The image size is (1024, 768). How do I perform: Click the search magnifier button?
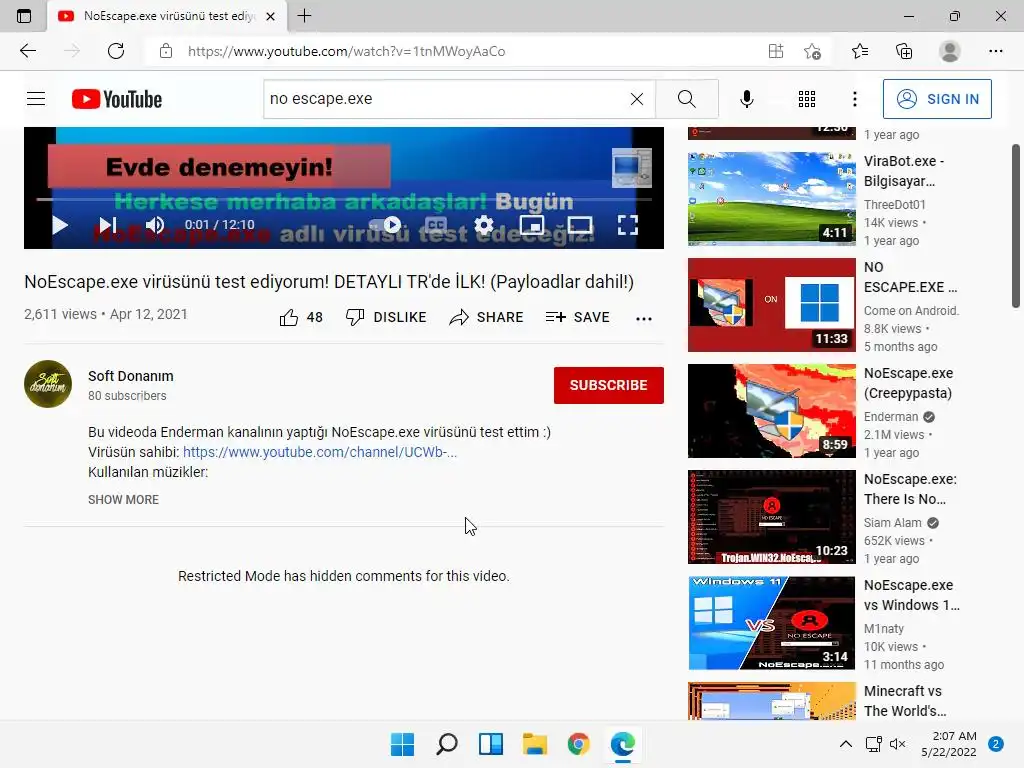(x=686, y=99)
